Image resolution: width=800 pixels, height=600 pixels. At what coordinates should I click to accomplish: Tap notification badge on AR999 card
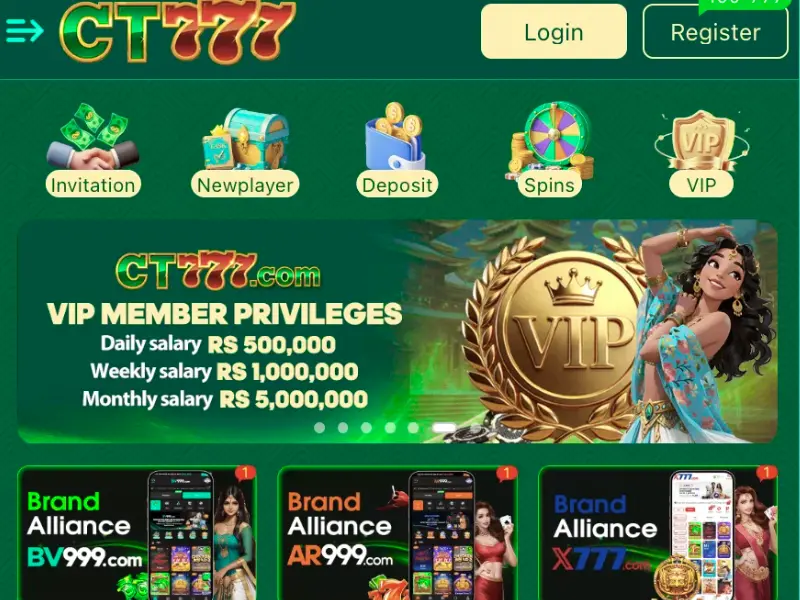point(507,473)
